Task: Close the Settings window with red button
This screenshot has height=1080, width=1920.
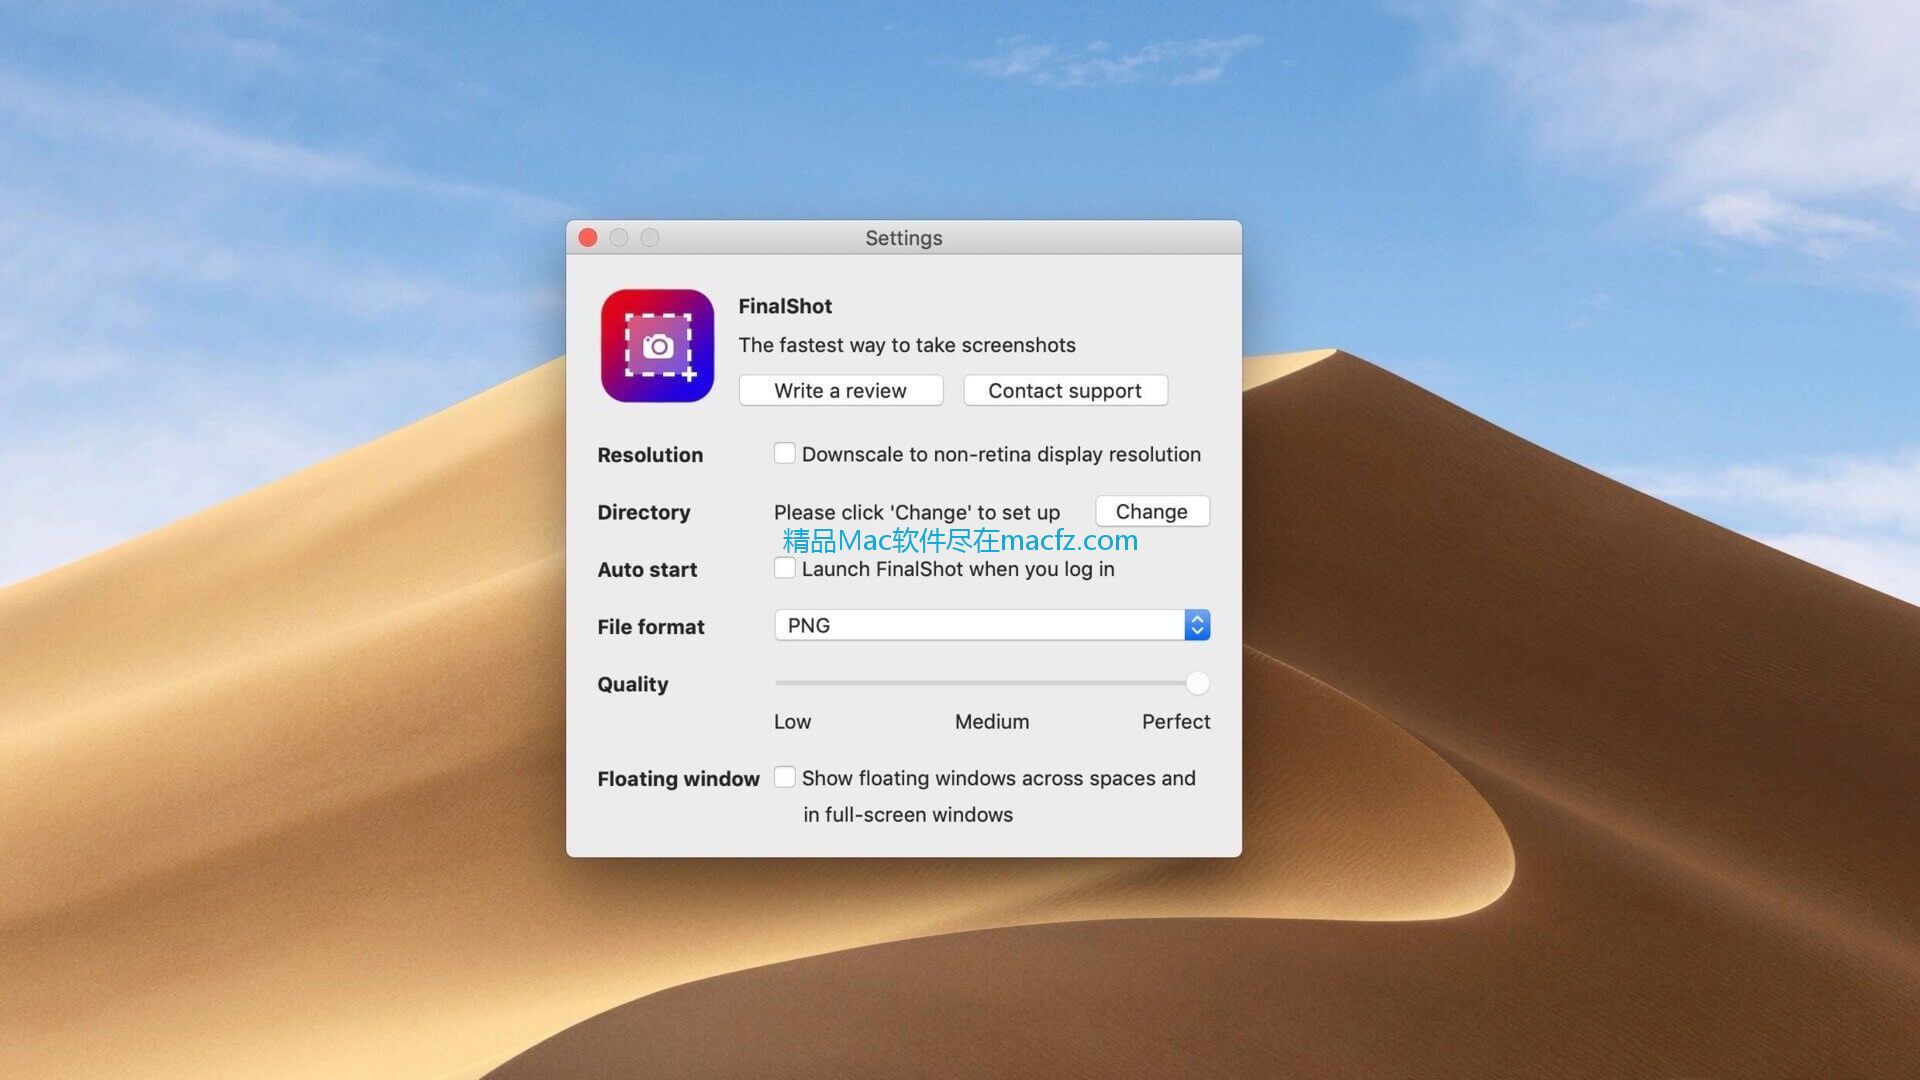Action: point(588,238)
